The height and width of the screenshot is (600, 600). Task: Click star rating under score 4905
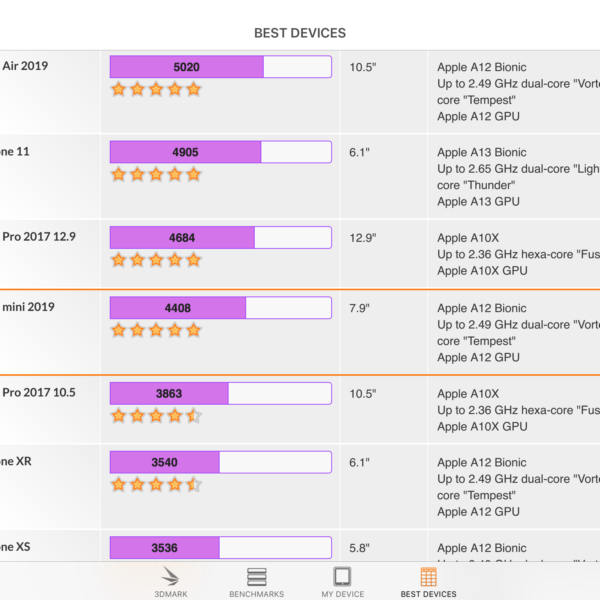click(156, 174)
